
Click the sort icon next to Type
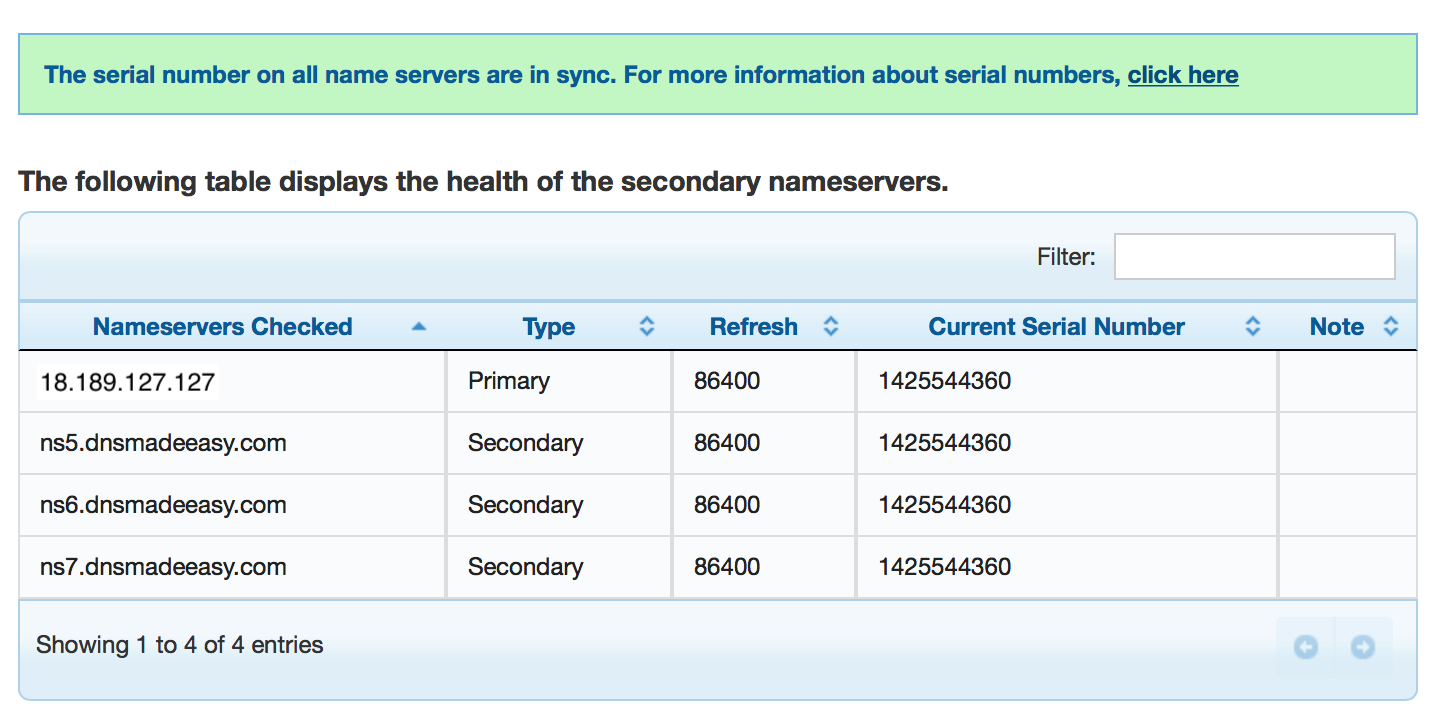pos(646,326)
